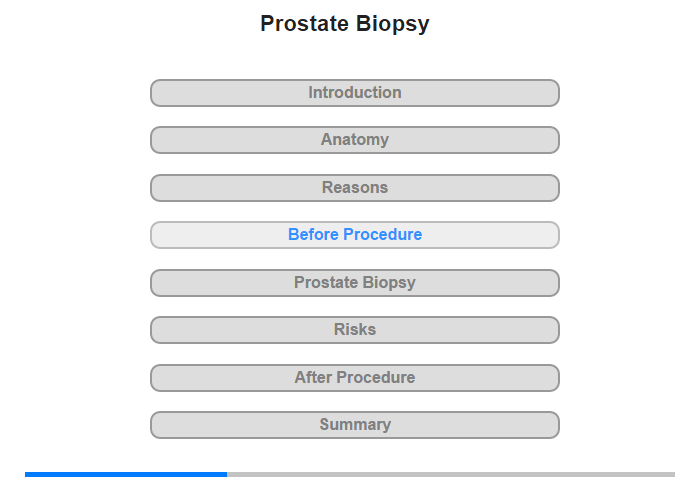Select the button directly beneath Introduction

pos(355,140)
